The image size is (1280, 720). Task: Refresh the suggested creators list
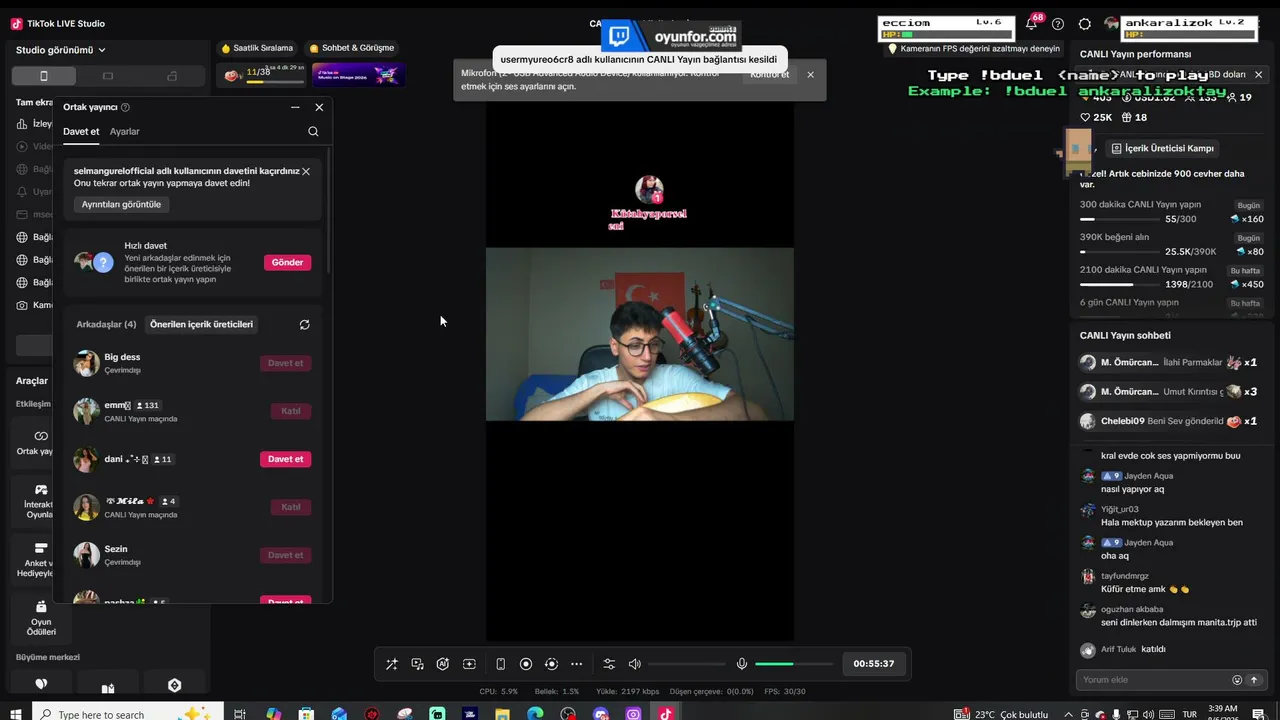pos(305,324)
